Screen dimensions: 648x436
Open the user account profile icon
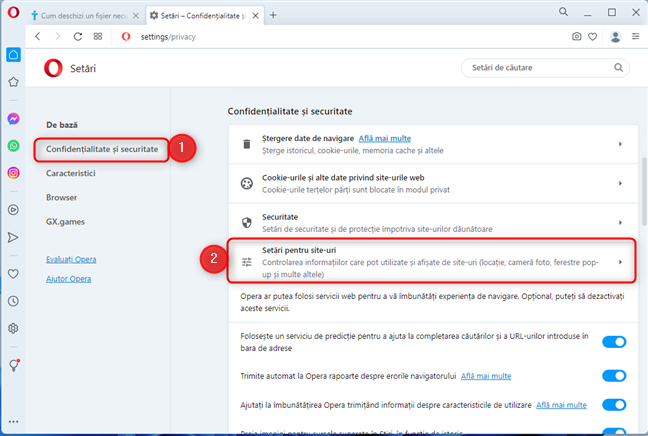click(x=615, y=36)
